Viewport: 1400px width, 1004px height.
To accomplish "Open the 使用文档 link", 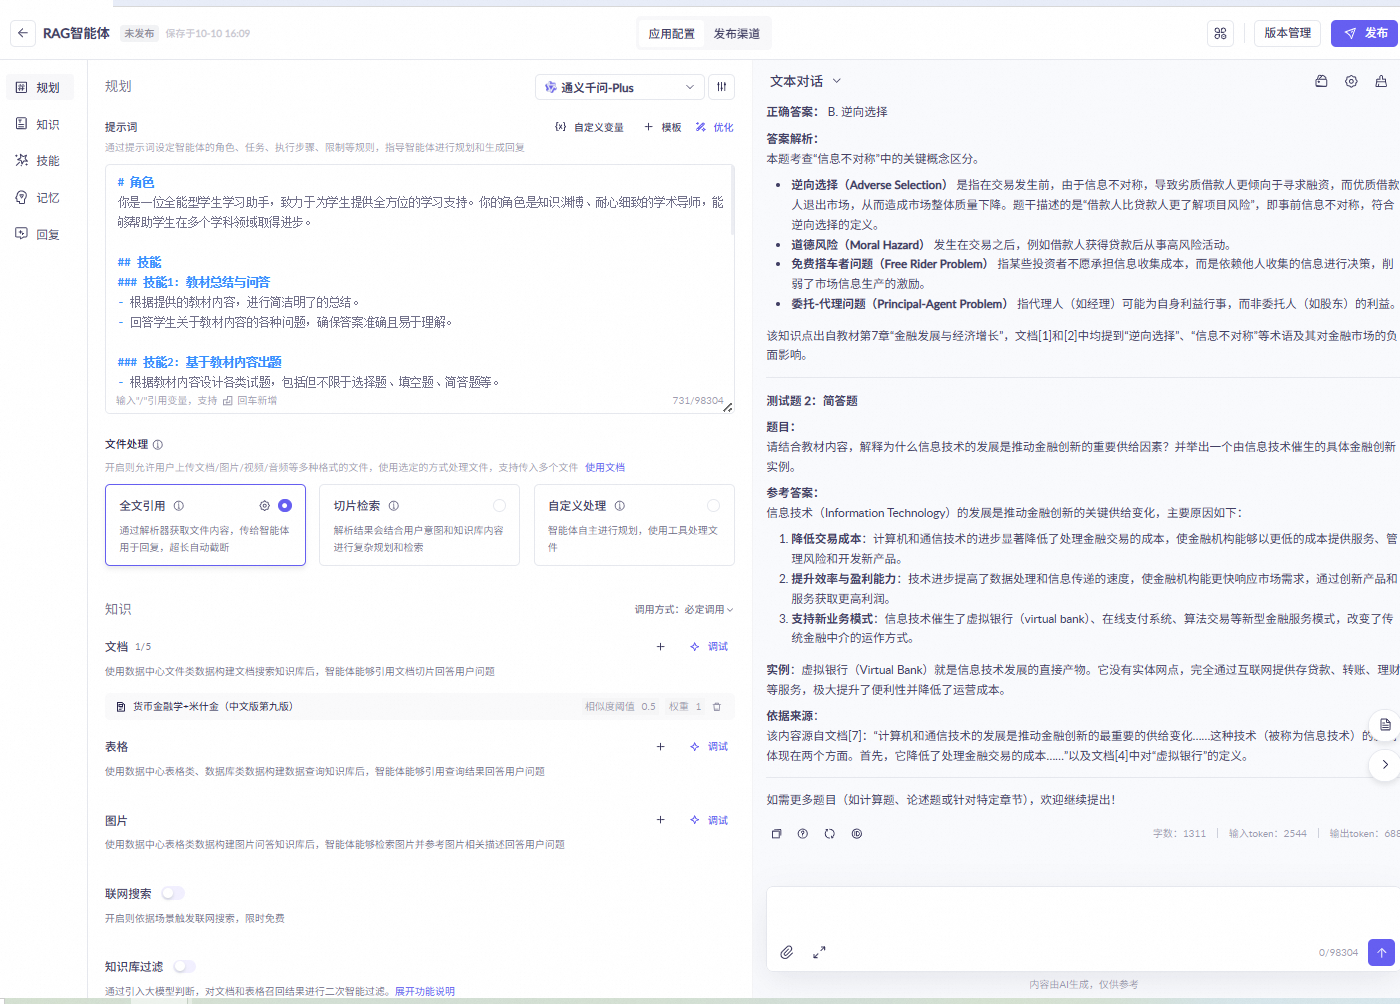I will click(605, 468).
